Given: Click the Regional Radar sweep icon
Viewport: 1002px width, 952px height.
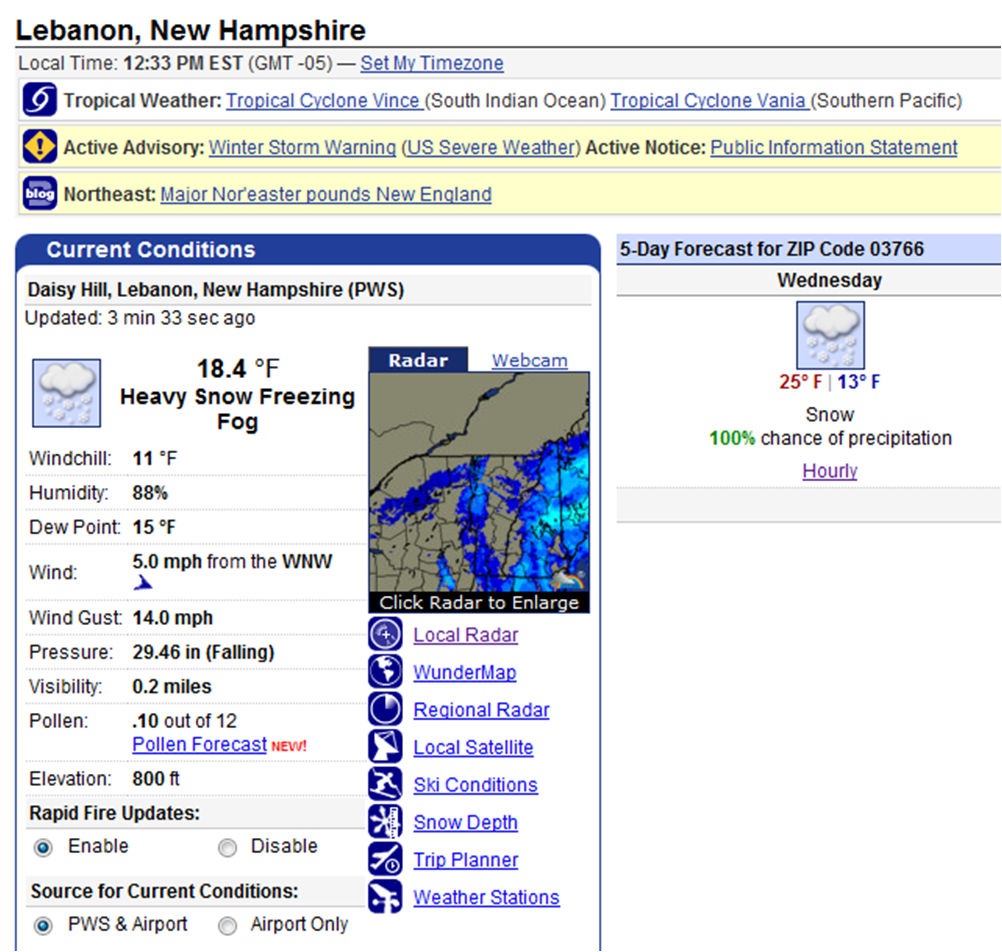Looking at the screenshot, I should [x=385, y=709].
